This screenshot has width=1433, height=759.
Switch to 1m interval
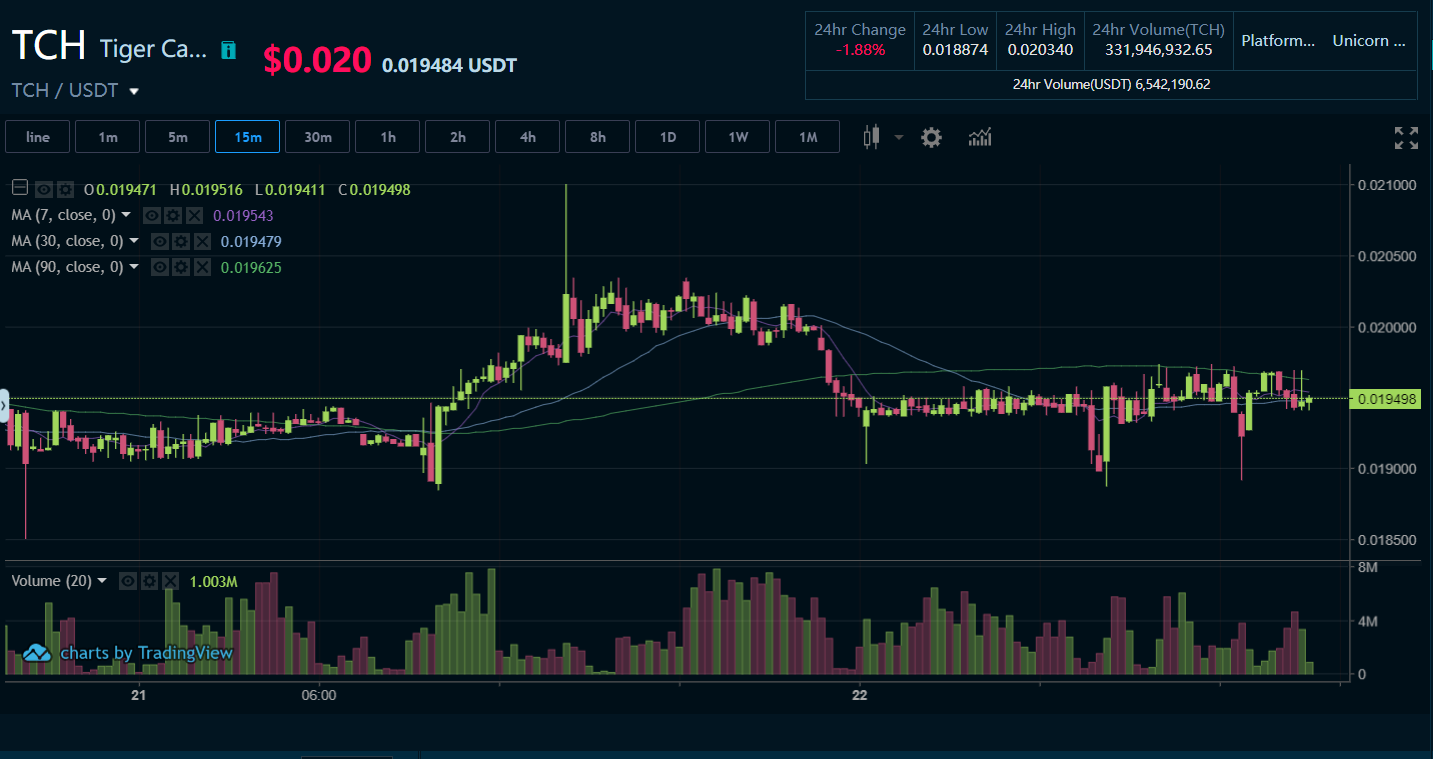108,137
